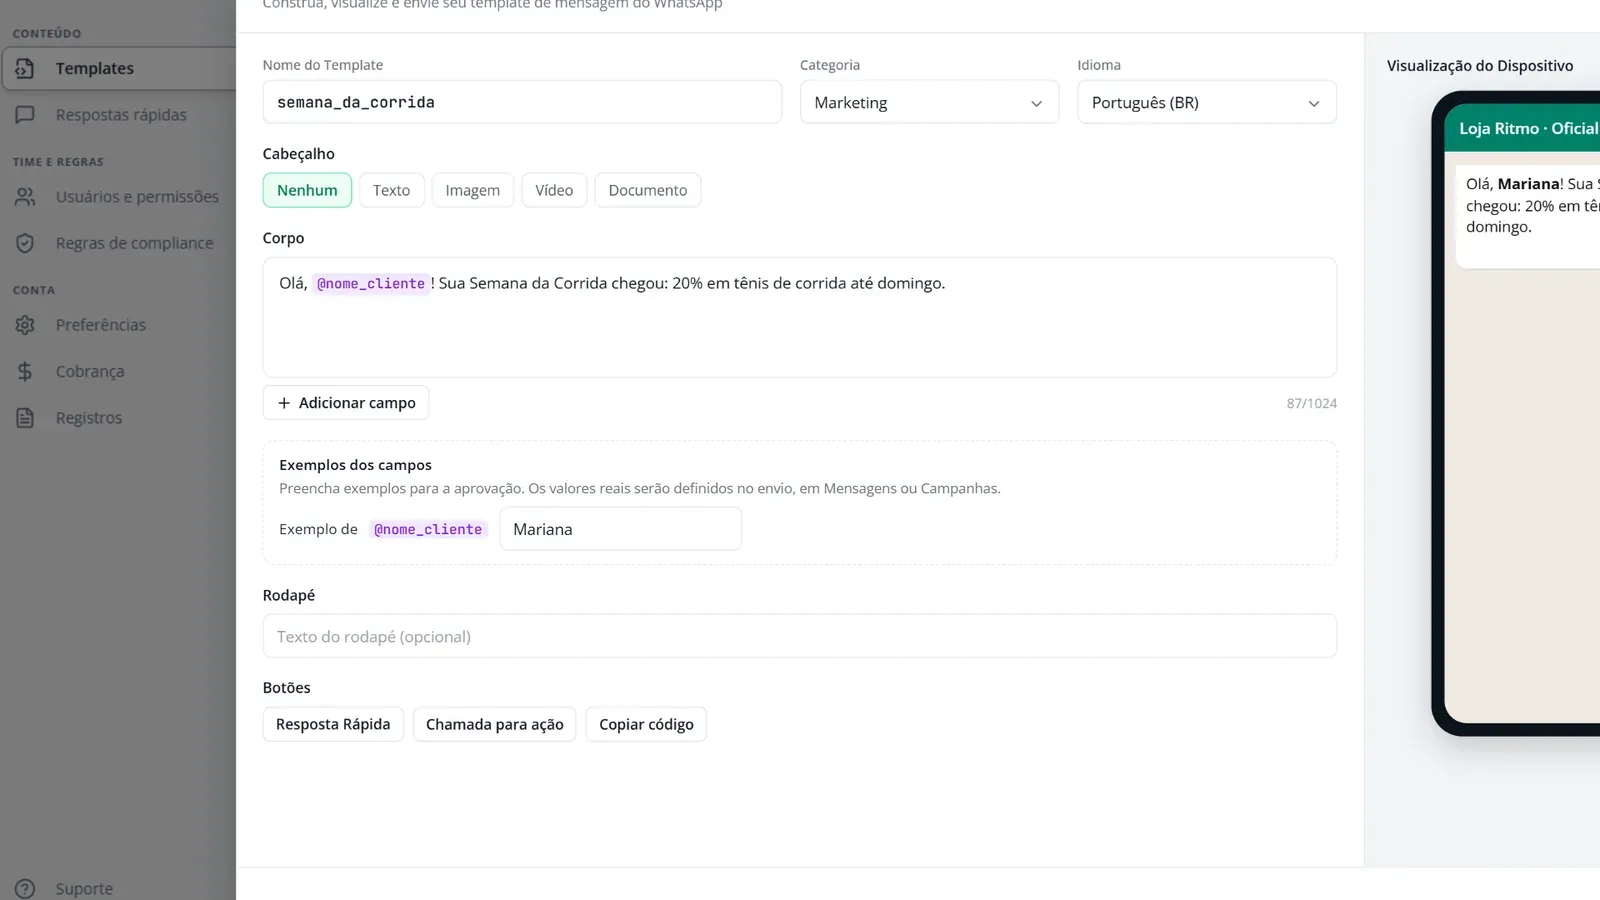Click the 87/1024 character counter
1600x900 pixels.
1312,403
